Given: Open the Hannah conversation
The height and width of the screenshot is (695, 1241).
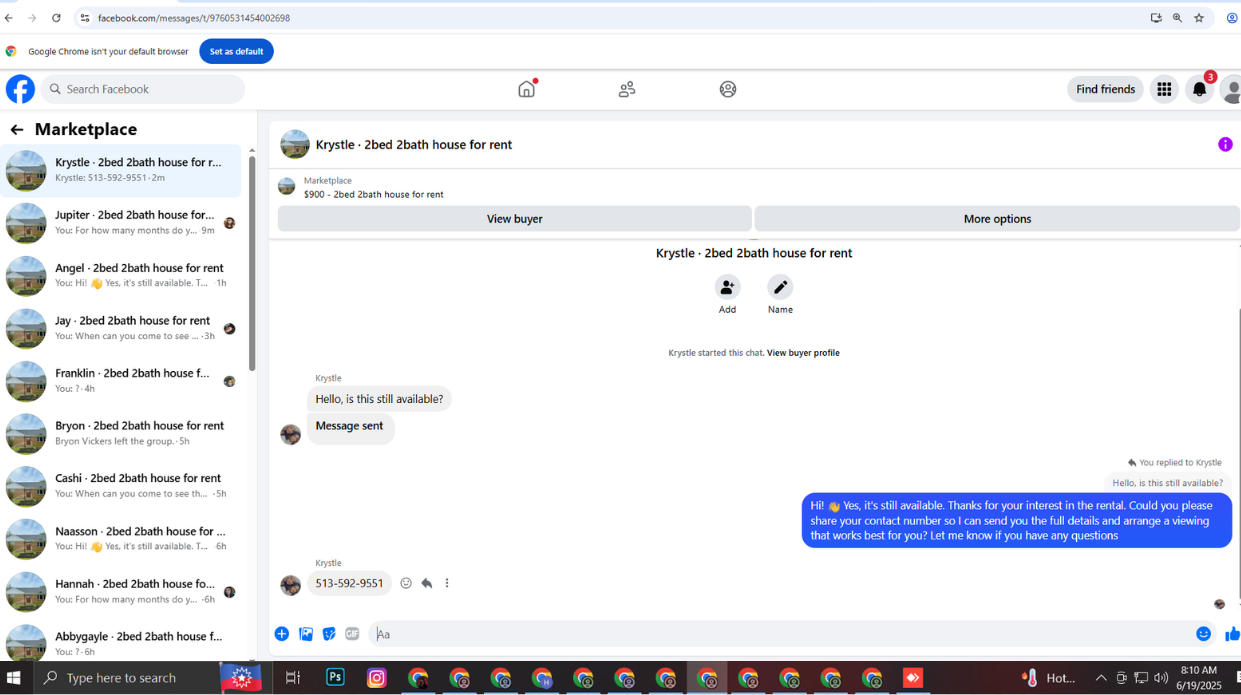Looking at the screenshot, I should pyautogui.click(x=121, y=592).
